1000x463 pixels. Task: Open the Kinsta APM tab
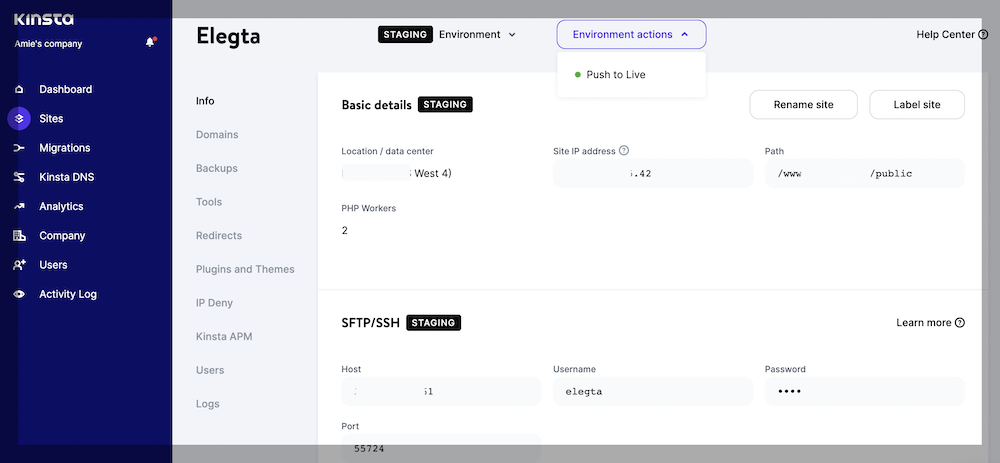pyautogui.click(x=224, y=337)
